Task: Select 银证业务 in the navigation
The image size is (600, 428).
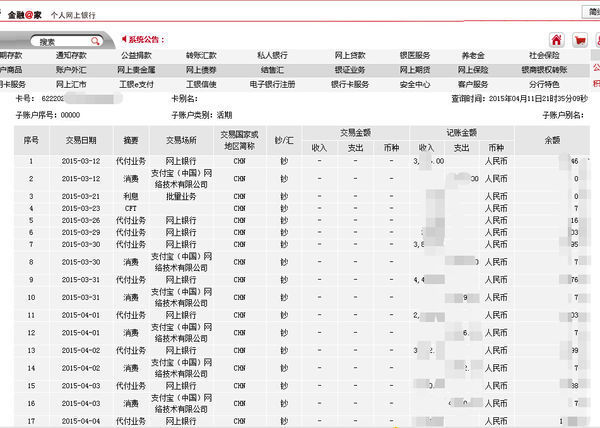Action: tap(350, 70)
